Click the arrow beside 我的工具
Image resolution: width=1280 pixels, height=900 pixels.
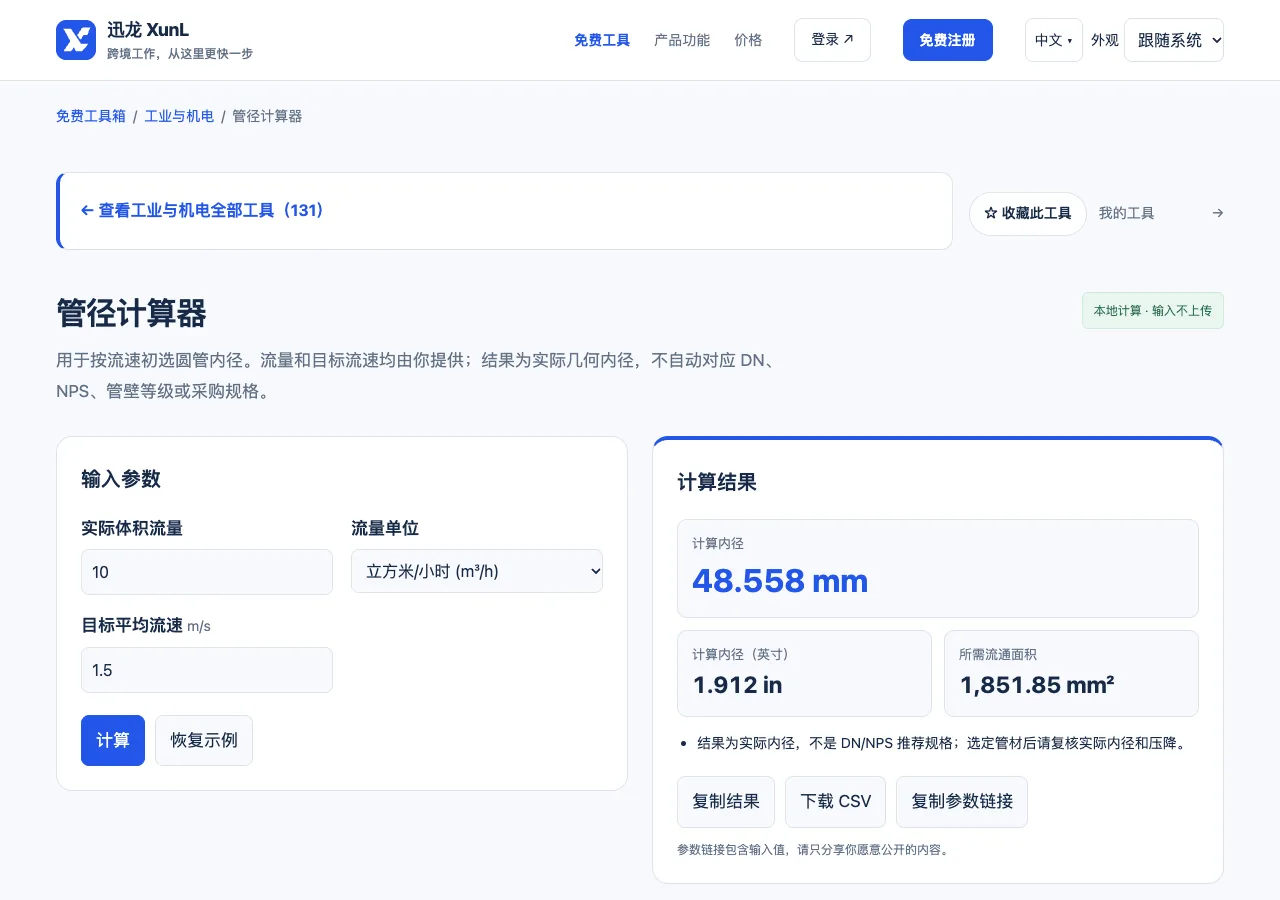[x=1217, y=213]
